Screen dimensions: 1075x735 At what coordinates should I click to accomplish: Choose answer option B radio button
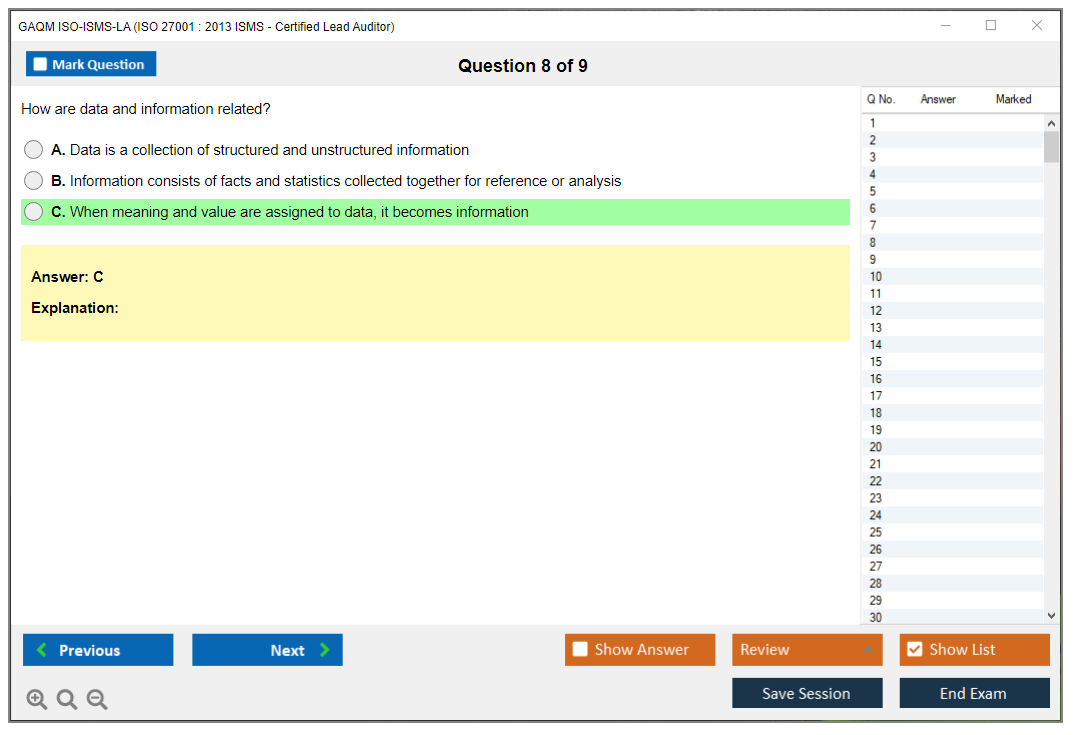pyautogui.click(x=34, y=181)
